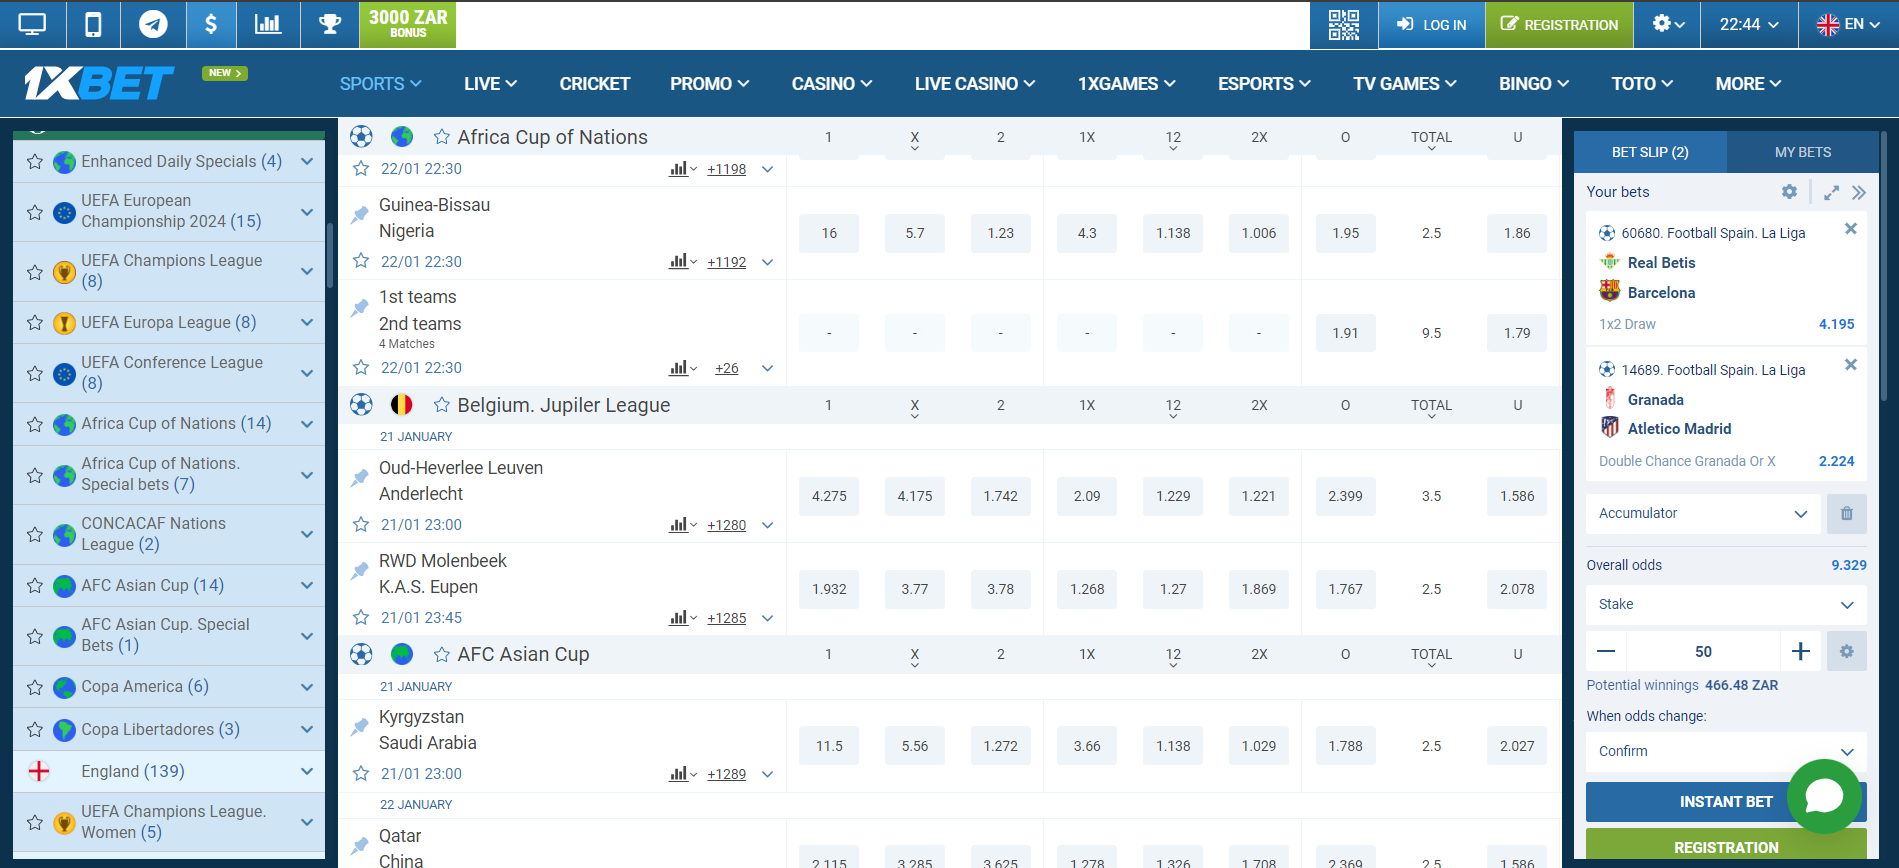1899x868 pixels.
Task: Select odds 4.275 for Oud-Heverlee Leuven win
Action: click(x=829, y=496)
